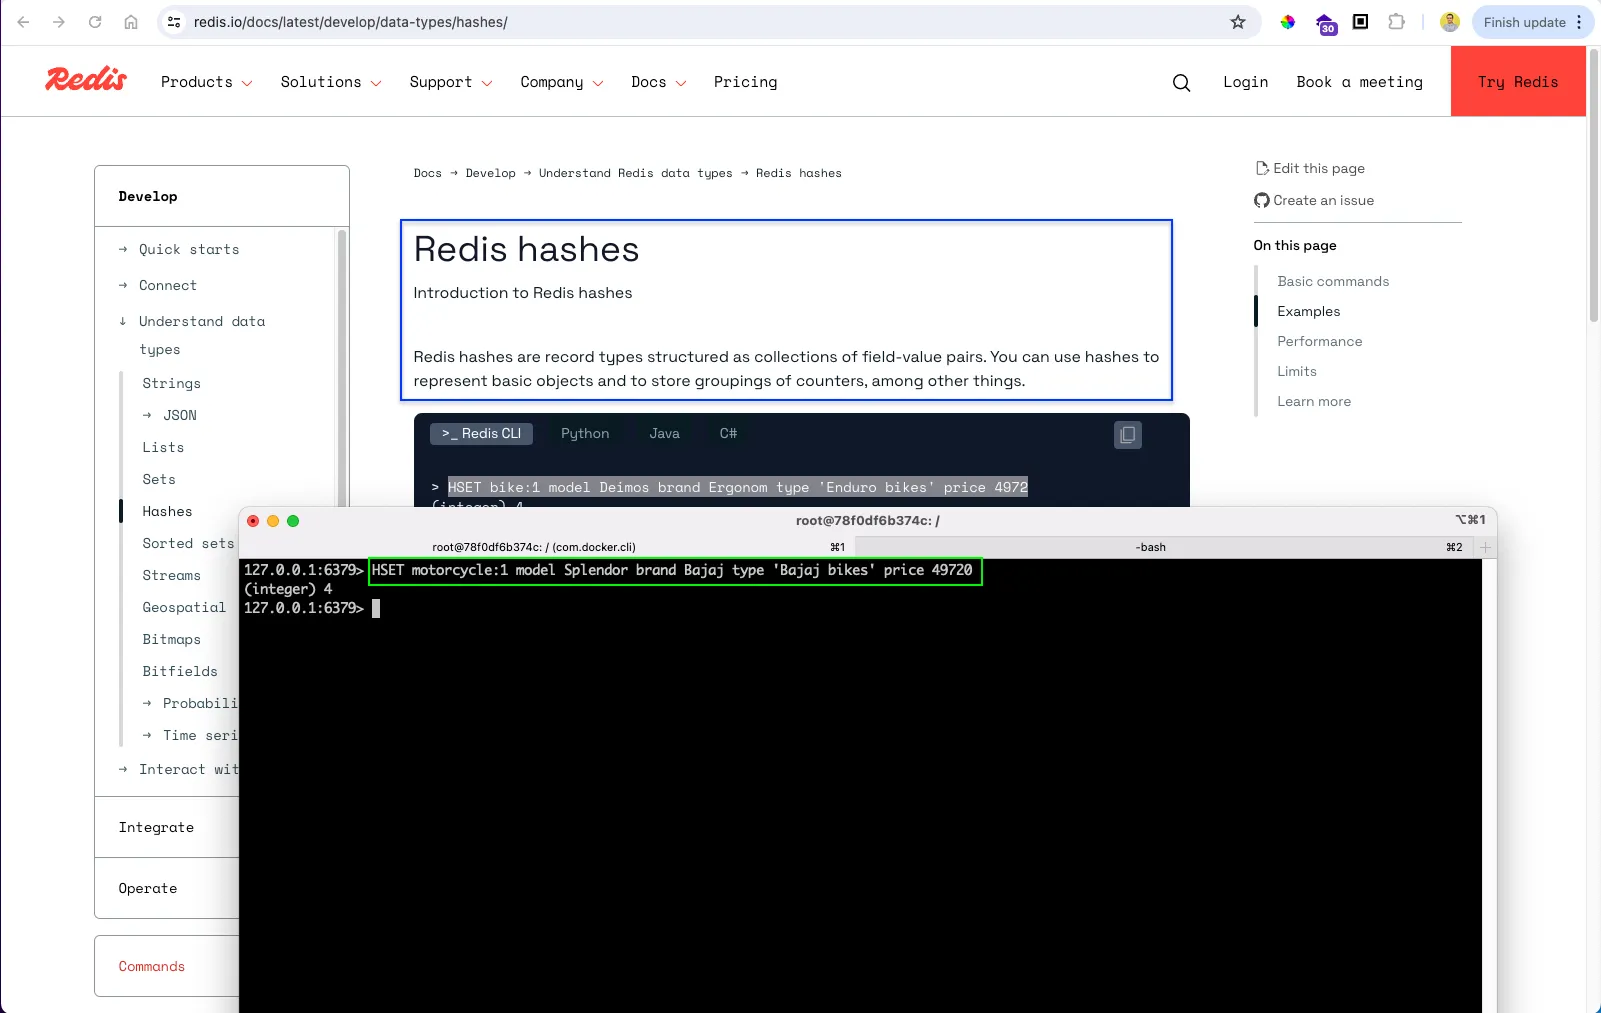1601x1013 pixels.
Task: Switch code sample to Java tab
Action: 664,433
